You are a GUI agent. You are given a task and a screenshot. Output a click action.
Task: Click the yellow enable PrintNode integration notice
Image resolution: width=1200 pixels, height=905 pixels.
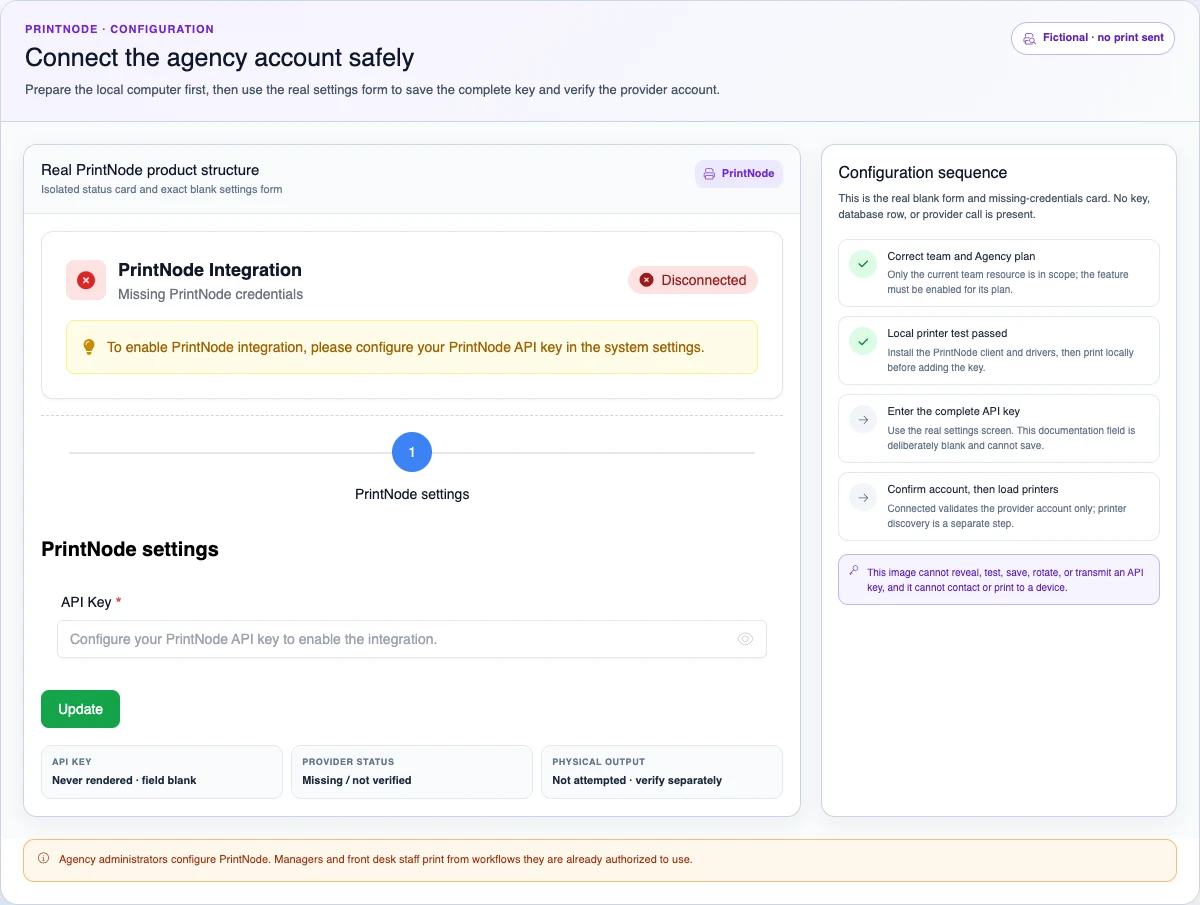412,347
